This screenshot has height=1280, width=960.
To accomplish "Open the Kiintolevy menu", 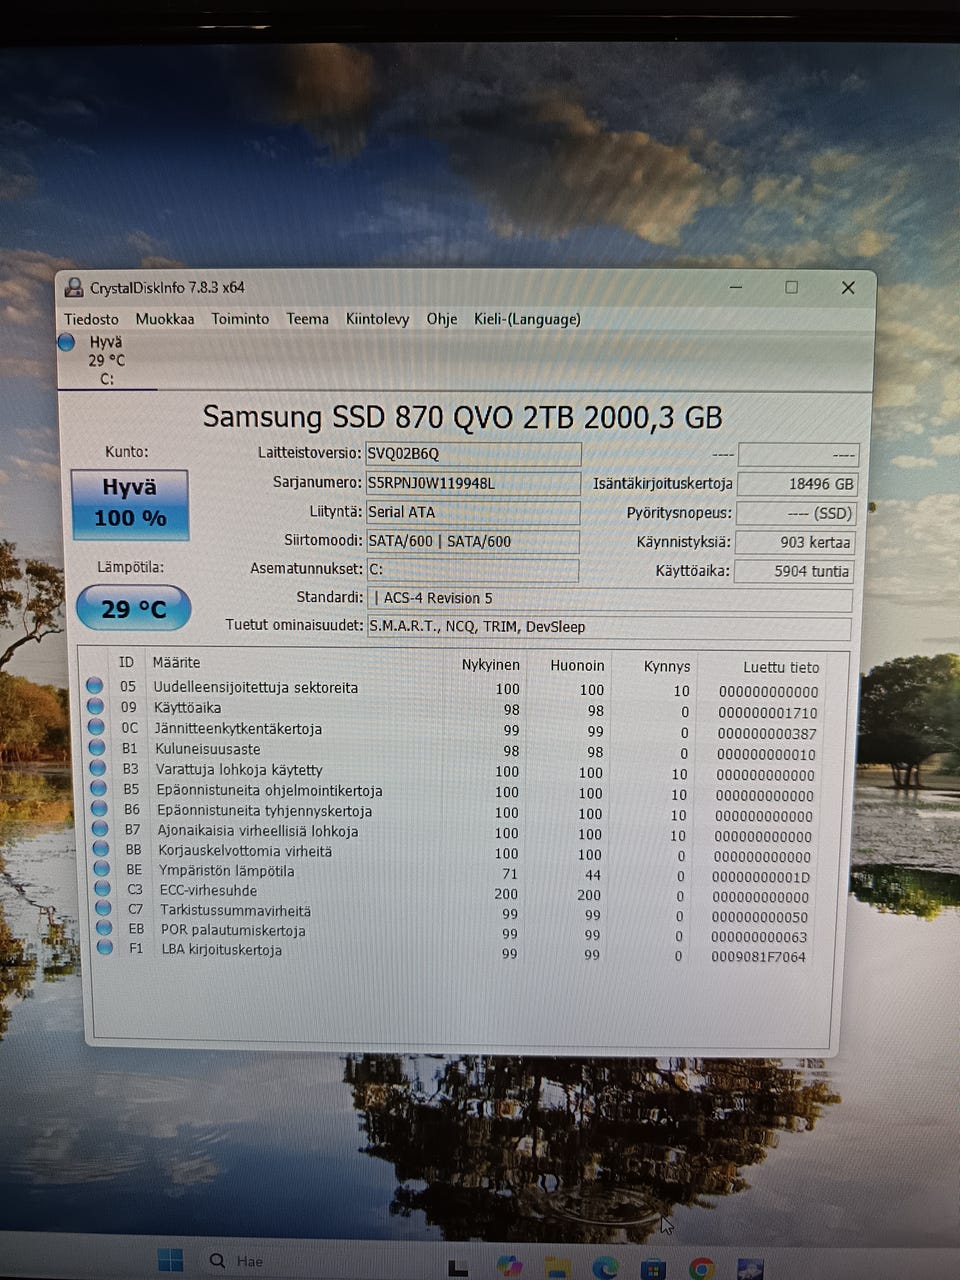I will pyautogui.click(x=377, y=319).
